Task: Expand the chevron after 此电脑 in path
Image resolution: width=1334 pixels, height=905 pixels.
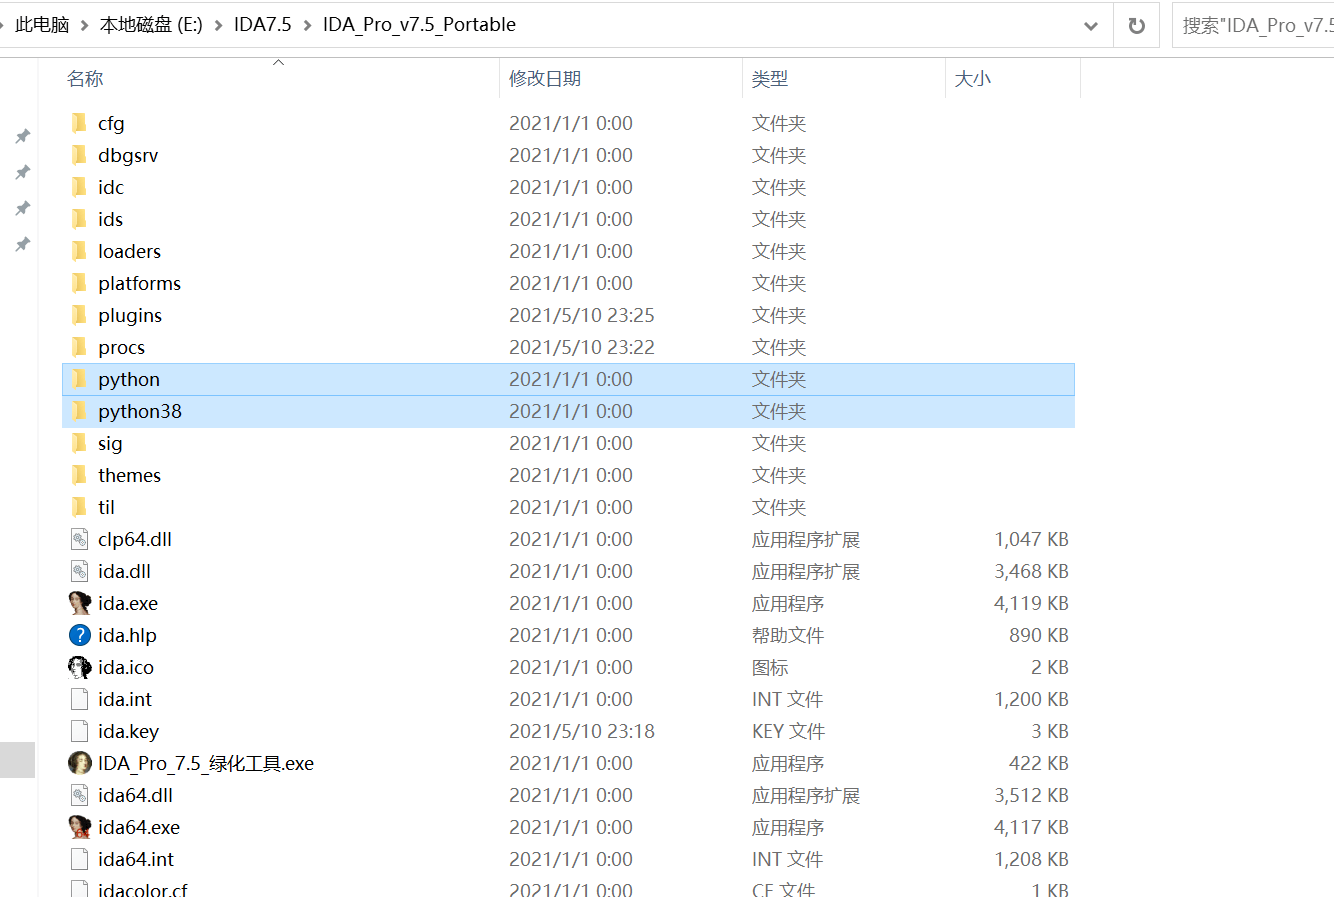Action: pyautogui.click(x=84, y=25)
